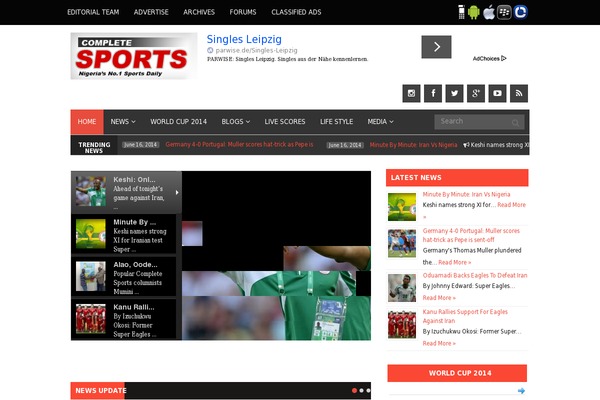The width and height of the screenshot is (600, 400).
Task: Open the Android app icon
Action: coord(474,12)
